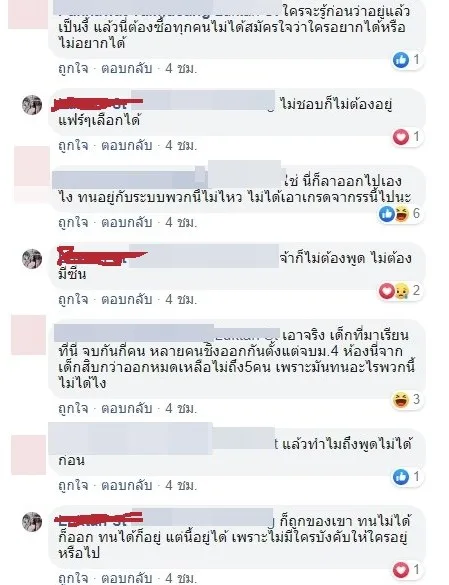Click ตอบกลับ under 'แล้วทำไมถึงพูดไม่ได้ก่อน' comment

click(x=127, y=485)
